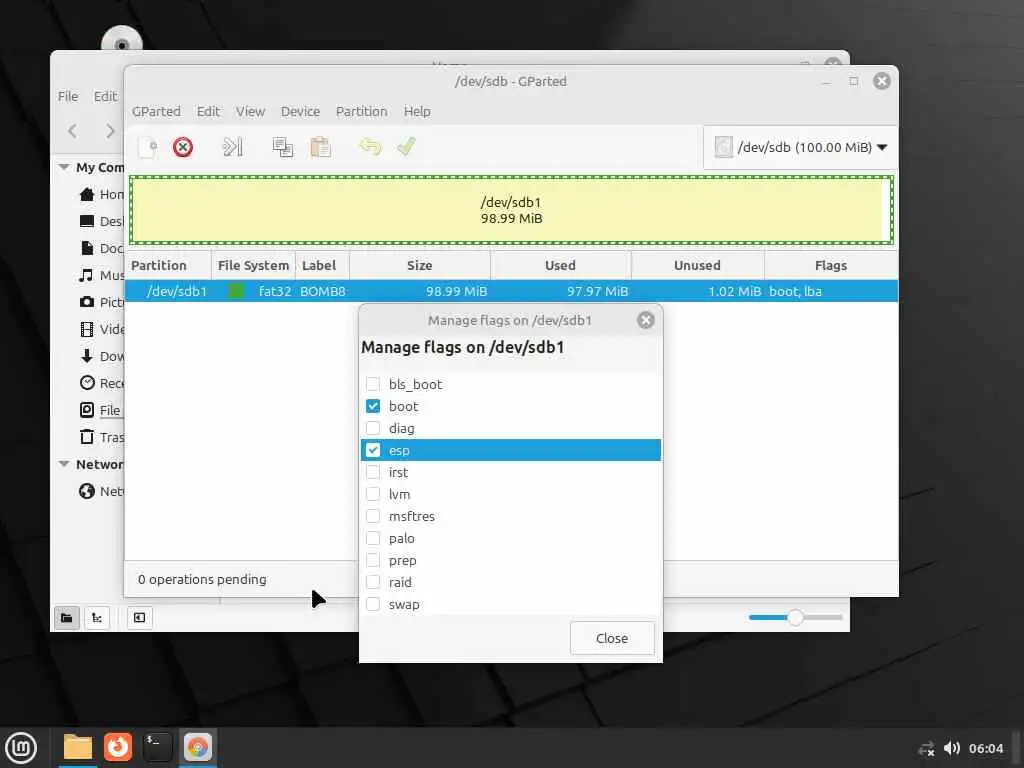Click the New partition toolbar icon
Viewport: 1024px width, 768px height.
coord(148,147)
